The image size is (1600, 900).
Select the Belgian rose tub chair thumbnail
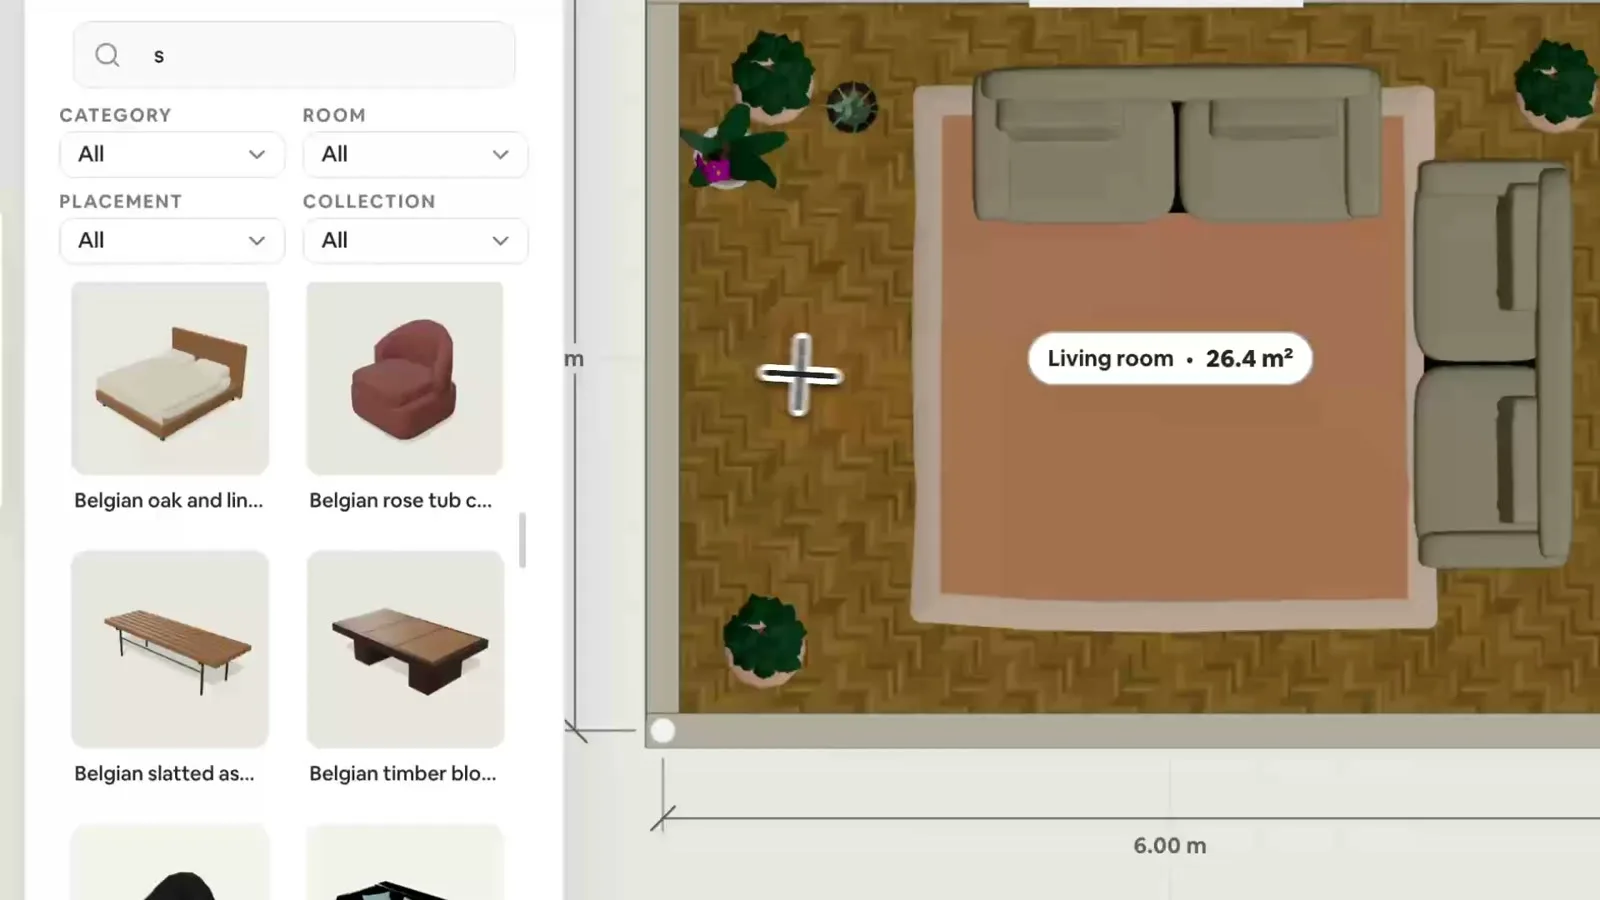coord(405,378)
